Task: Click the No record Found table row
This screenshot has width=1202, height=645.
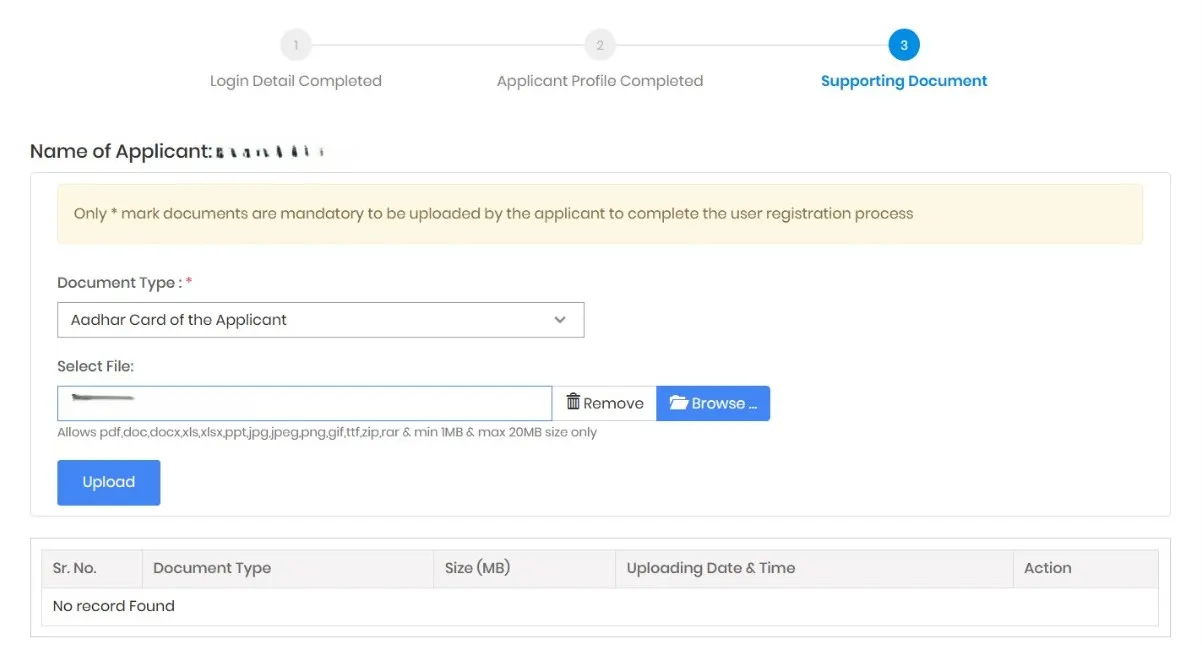Action: 114,606
